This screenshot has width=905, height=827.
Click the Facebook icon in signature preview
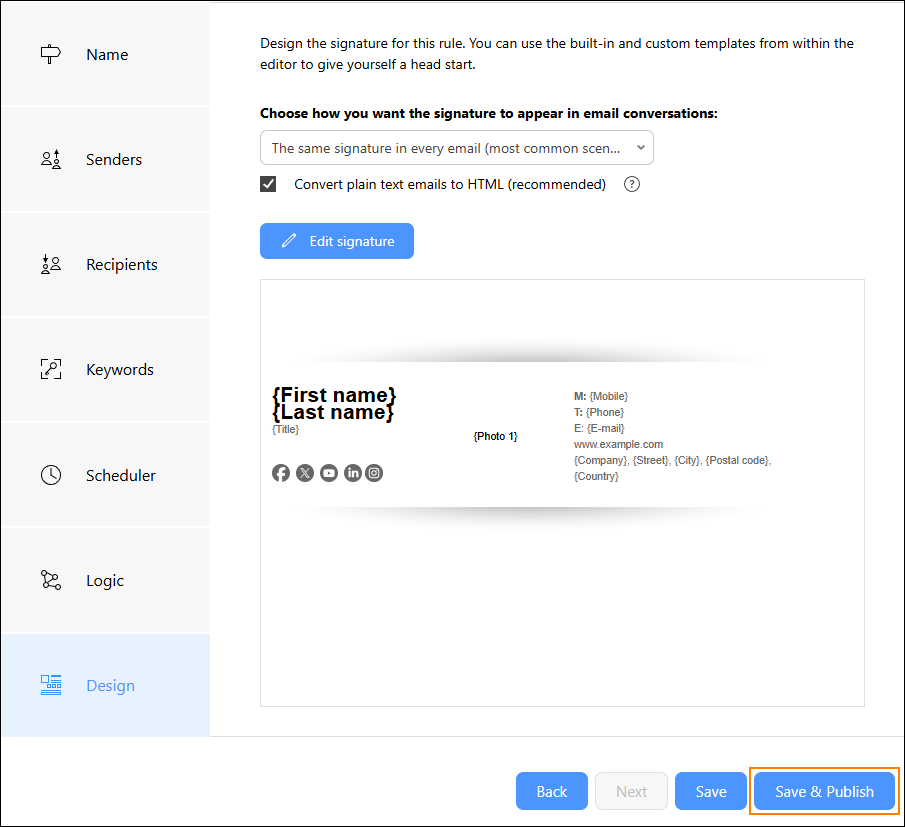click(281, 473)
